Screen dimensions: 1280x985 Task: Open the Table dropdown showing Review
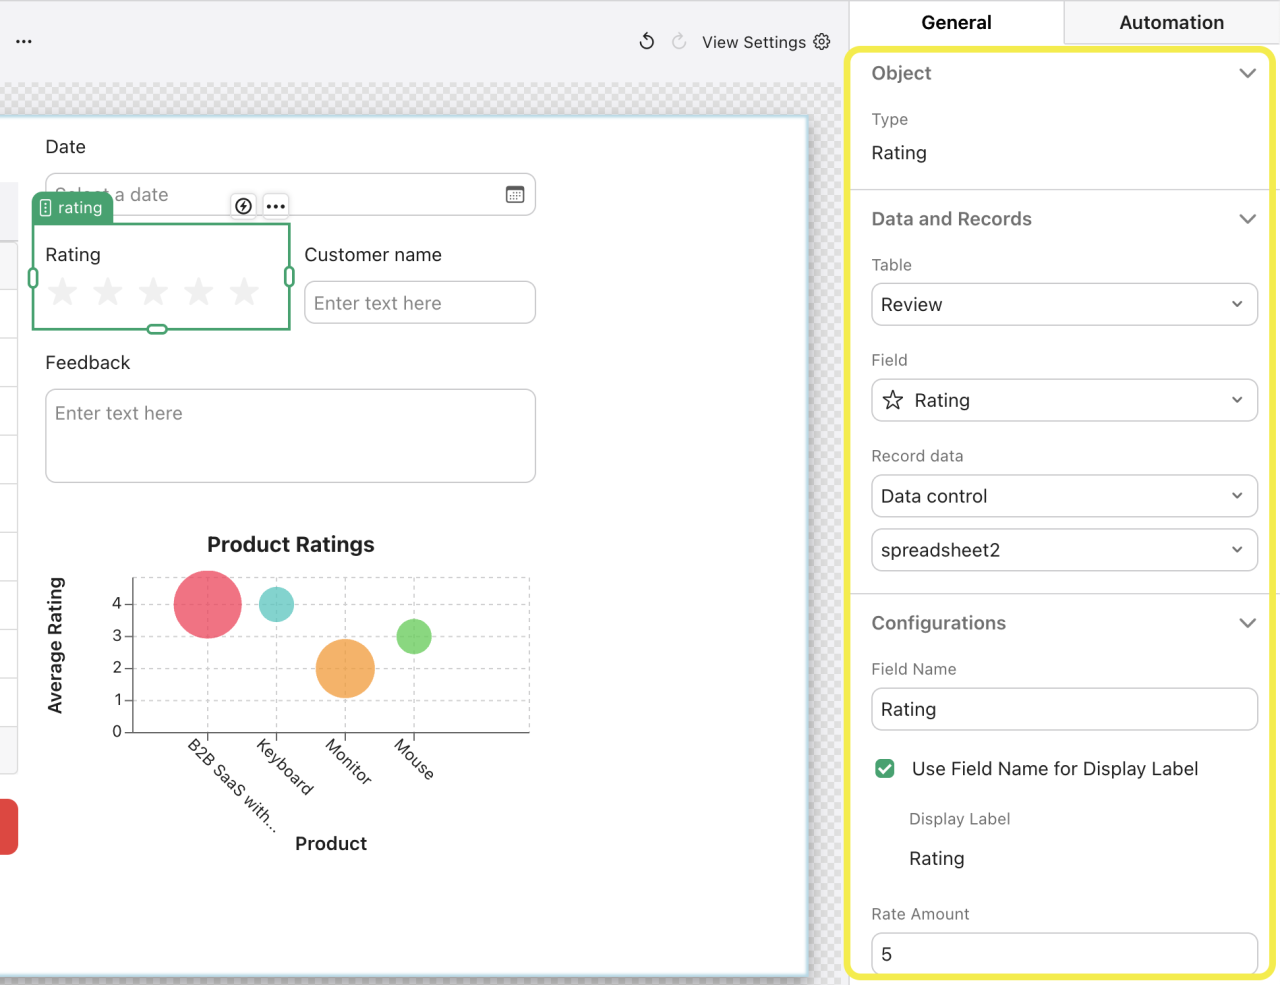click(1064, 305)
